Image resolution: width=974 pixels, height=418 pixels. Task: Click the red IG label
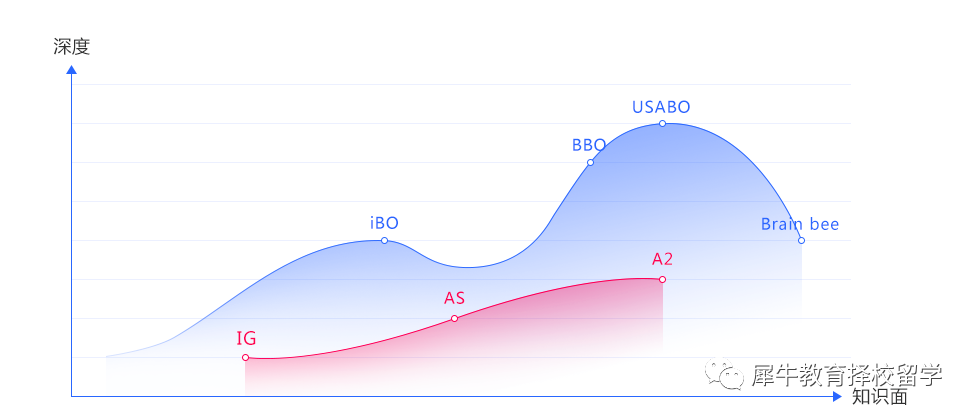(x=246, y=338)
